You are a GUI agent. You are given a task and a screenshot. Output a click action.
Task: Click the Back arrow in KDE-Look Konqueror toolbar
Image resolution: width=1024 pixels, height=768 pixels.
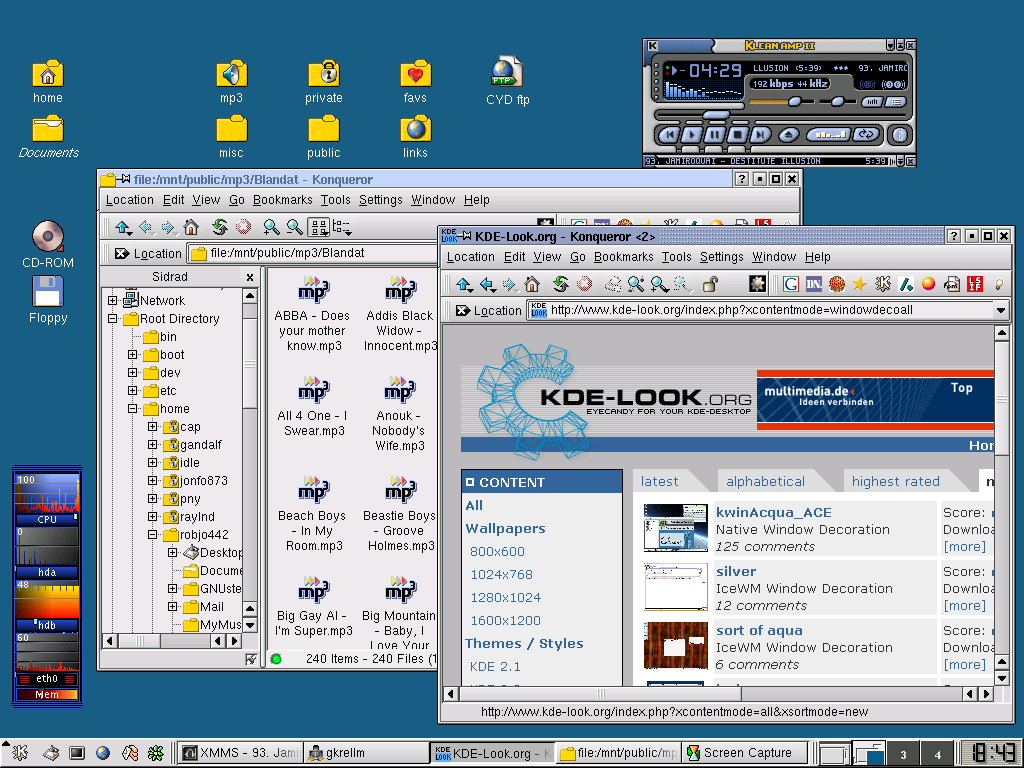tap(487, 284)
